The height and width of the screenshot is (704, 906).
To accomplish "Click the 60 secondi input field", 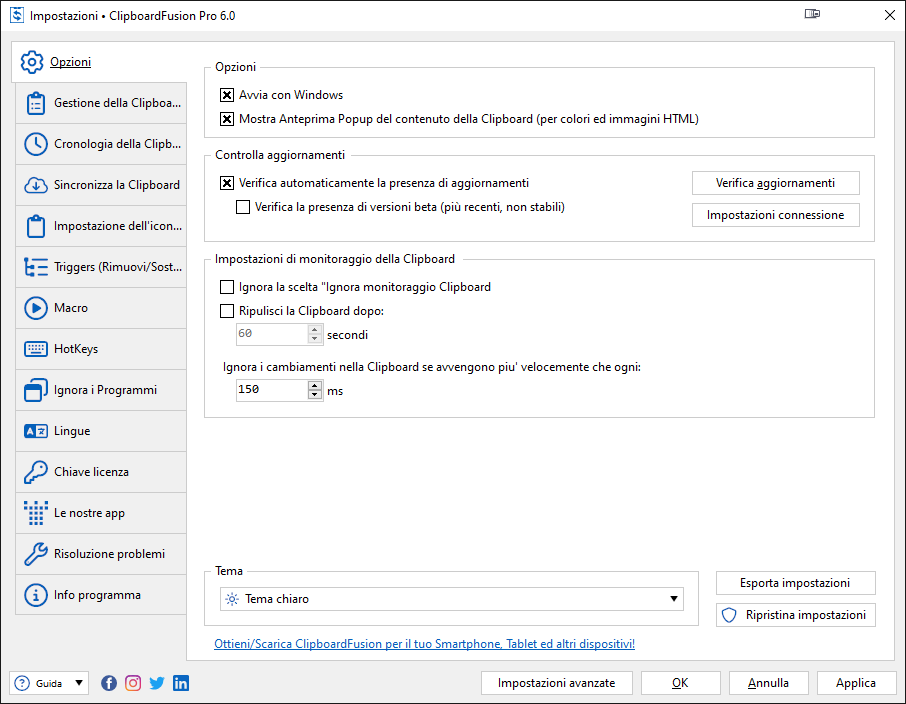I will pos(272,334).
